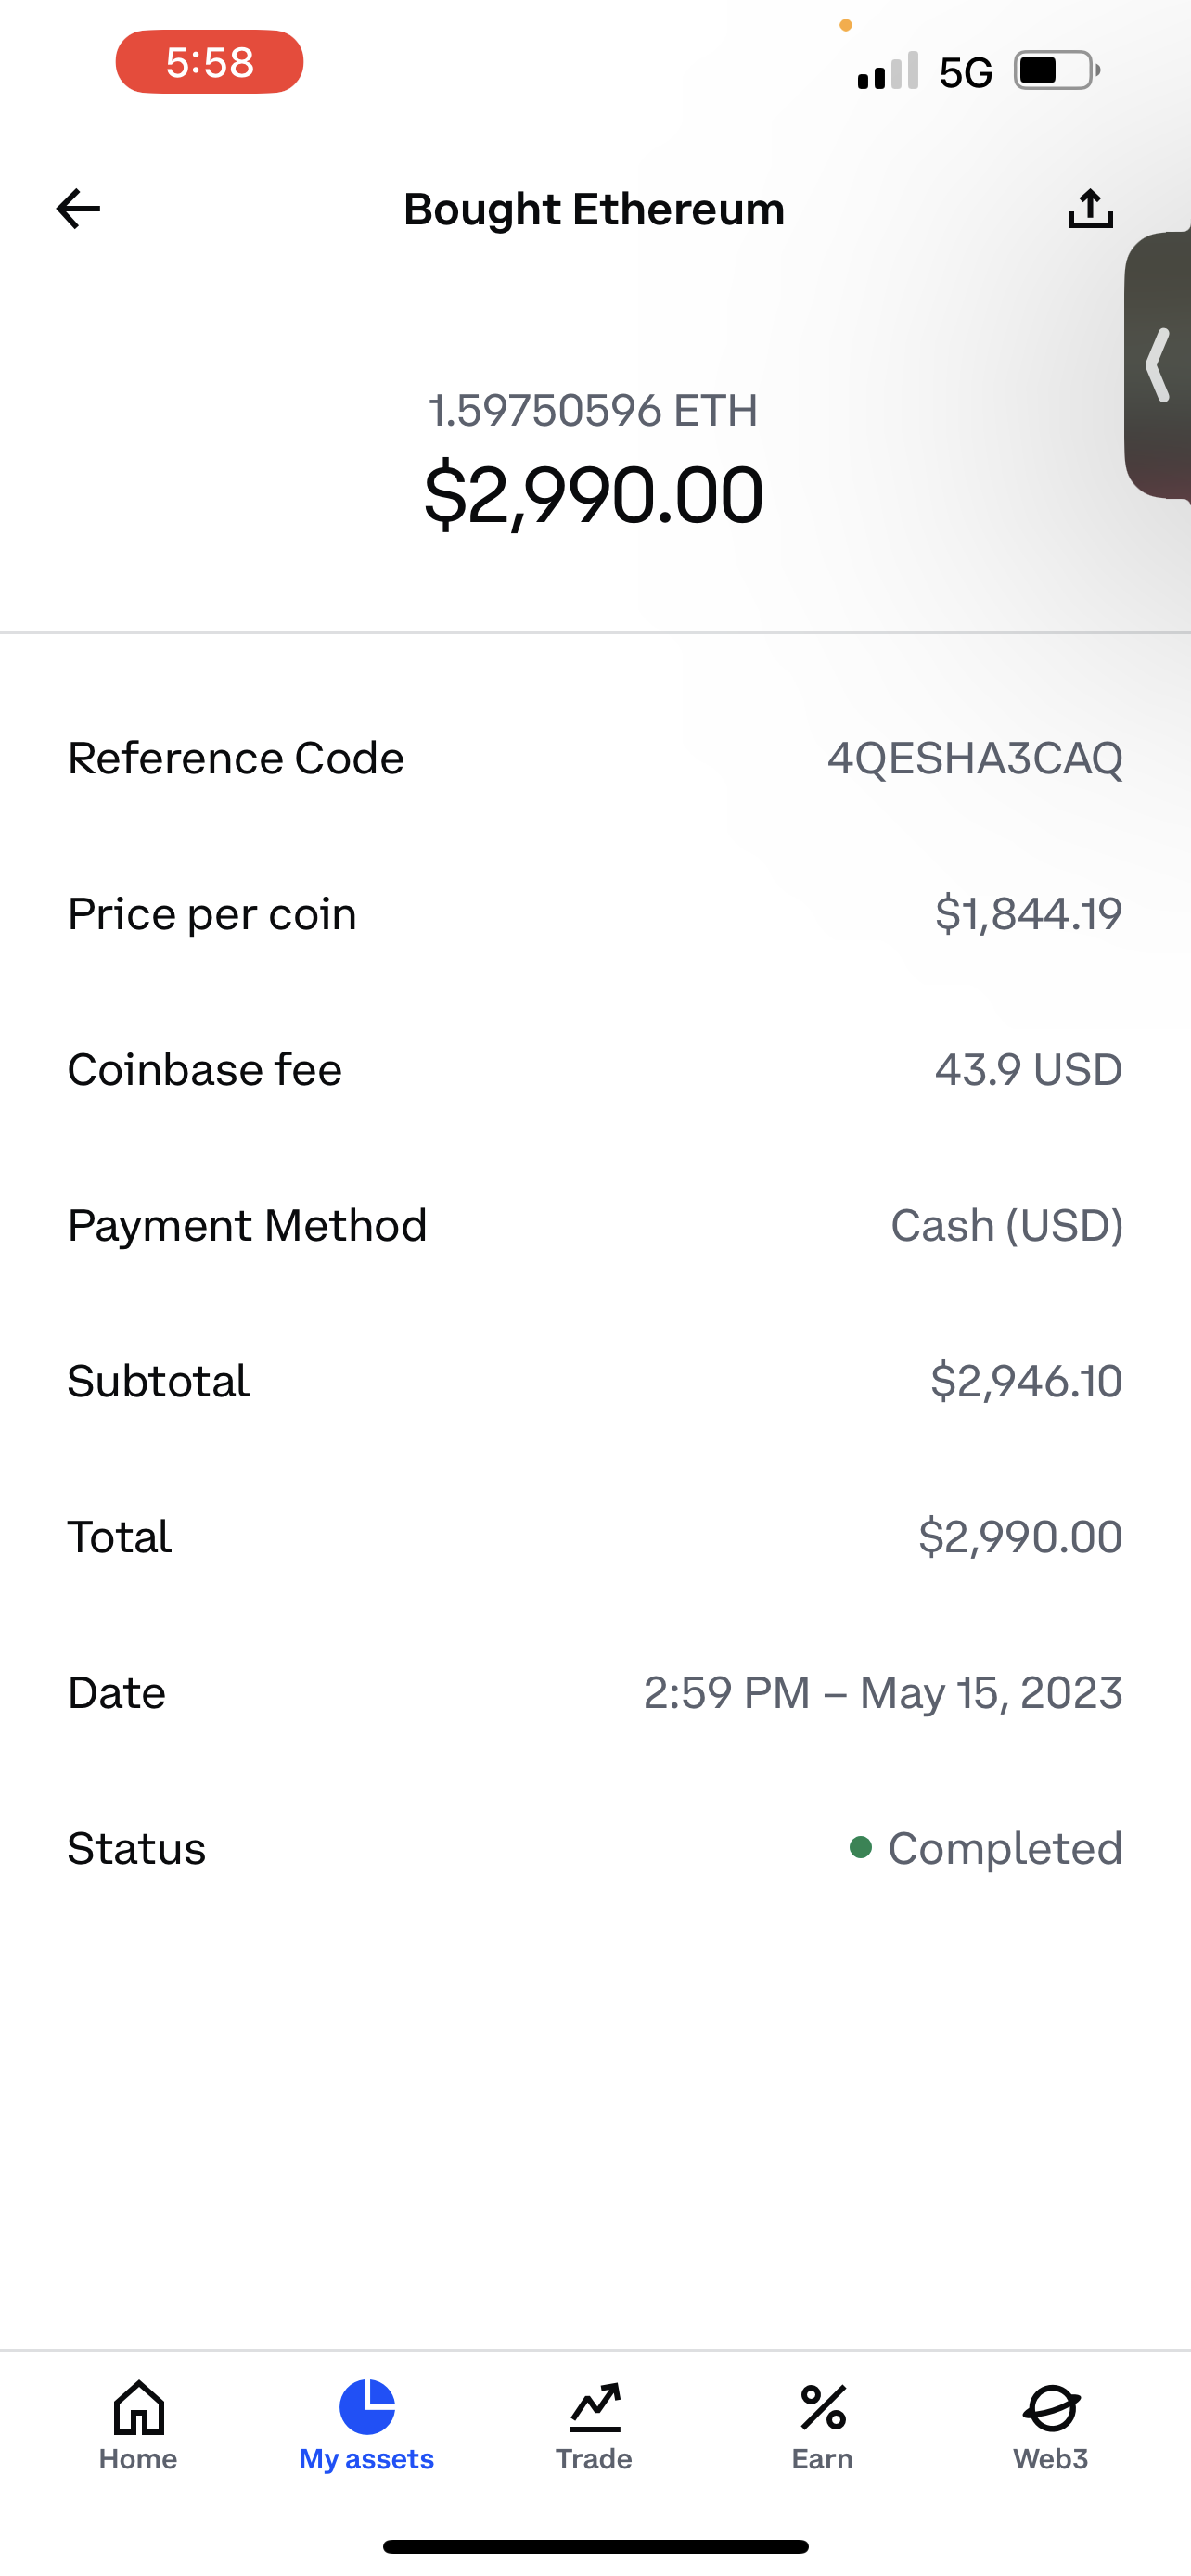1191x2576 pixels.
Task: Switch to Web3 tab label
Action: point(1050,2459)
